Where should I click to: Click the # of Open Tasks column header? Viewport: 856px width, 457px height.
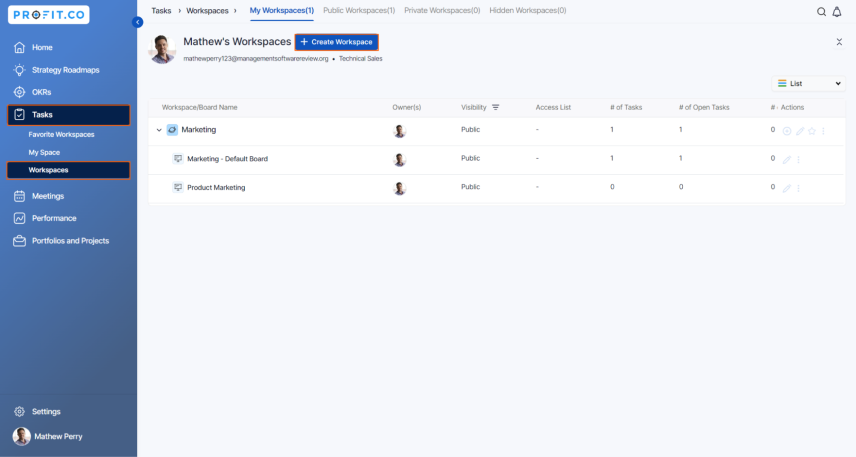pos(704,108)
